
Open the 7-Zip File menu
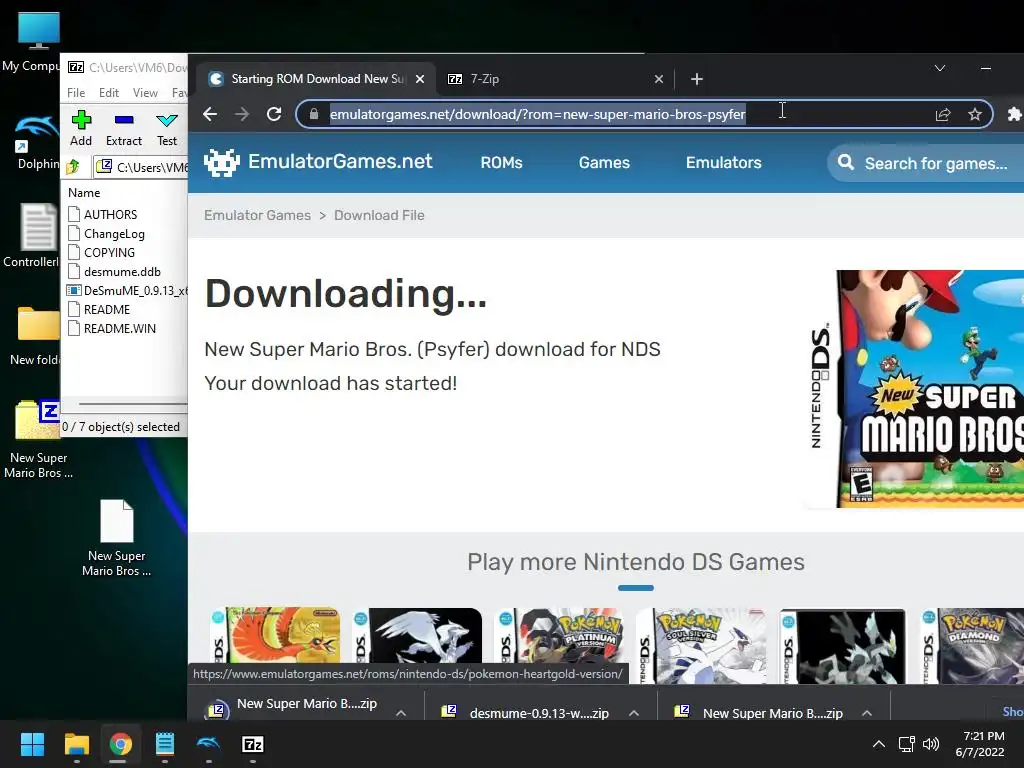pos(76,93)
